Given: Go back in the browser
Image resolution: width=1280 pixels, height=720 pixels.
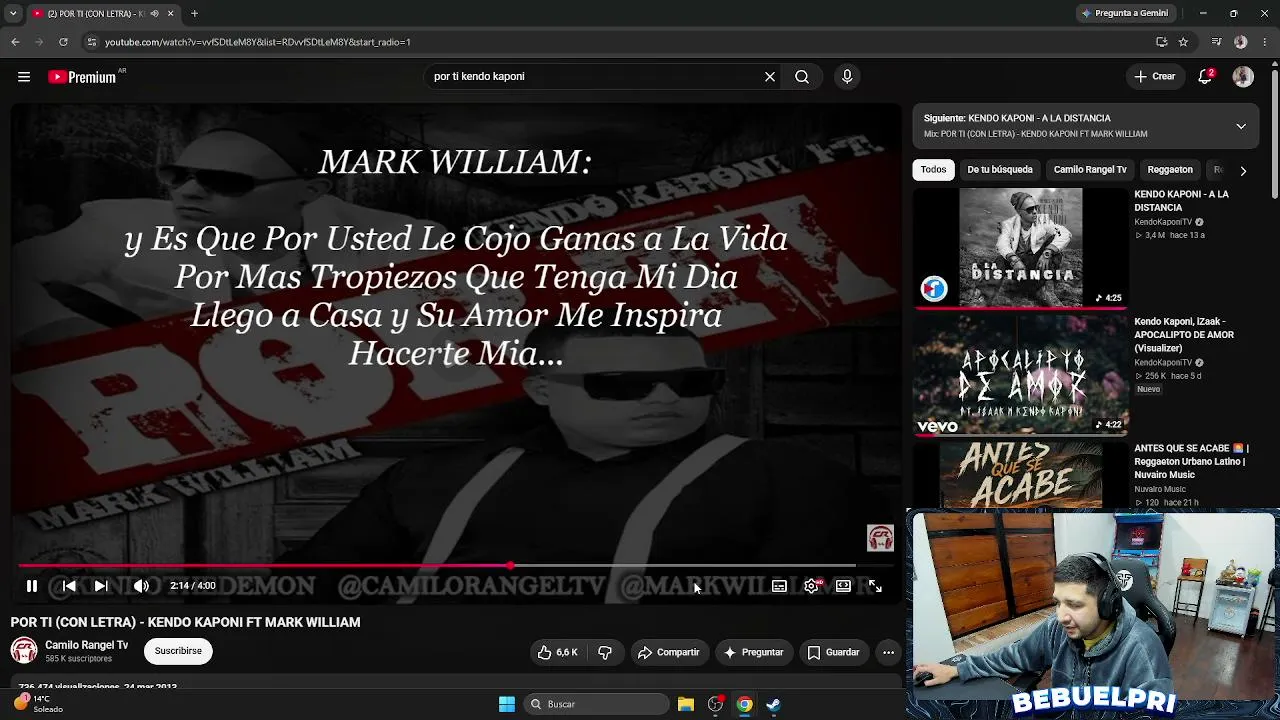Looking at the screenshot, I should [15, 42].
